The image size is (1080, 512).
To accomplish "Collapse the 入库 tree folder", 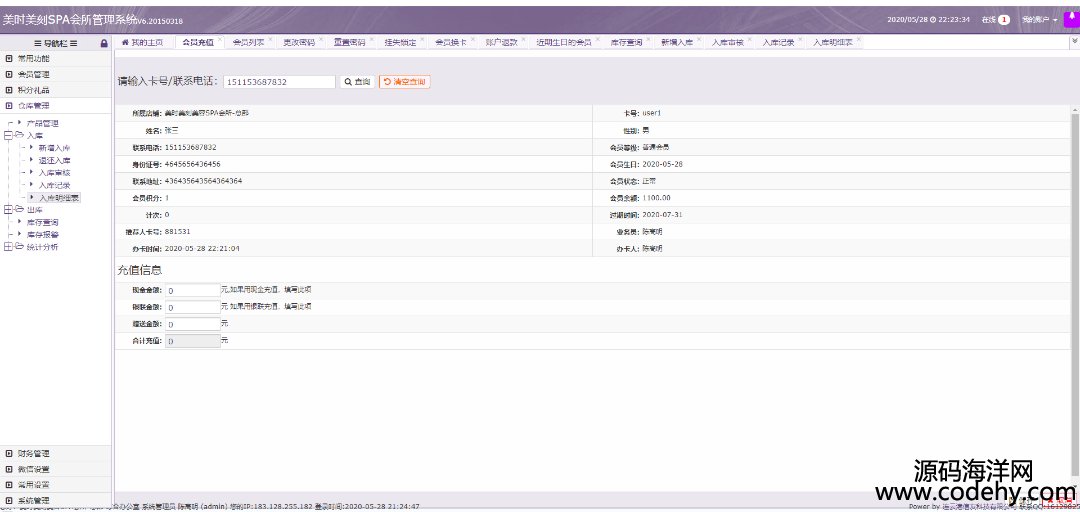I will pos(8,135).
